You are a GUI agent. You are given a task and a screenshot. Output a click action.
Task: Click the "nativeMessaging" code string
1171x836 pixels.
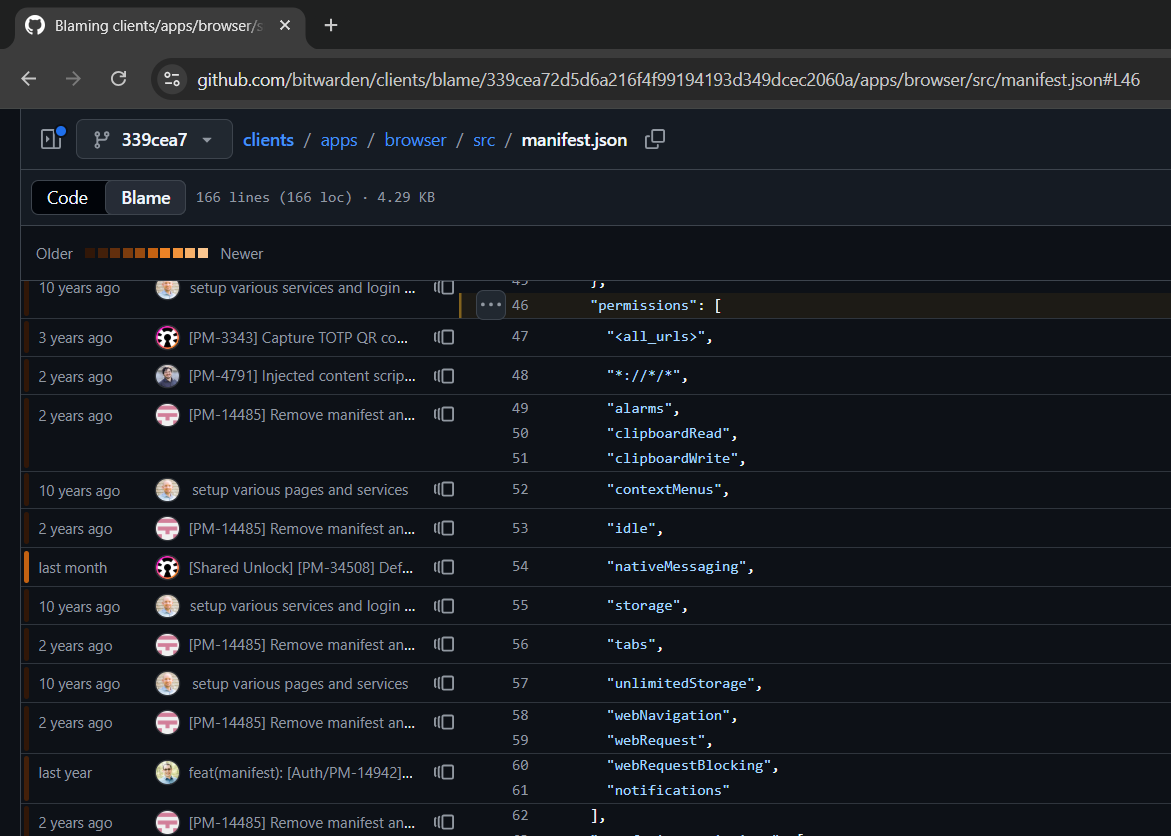click(677, 566)
